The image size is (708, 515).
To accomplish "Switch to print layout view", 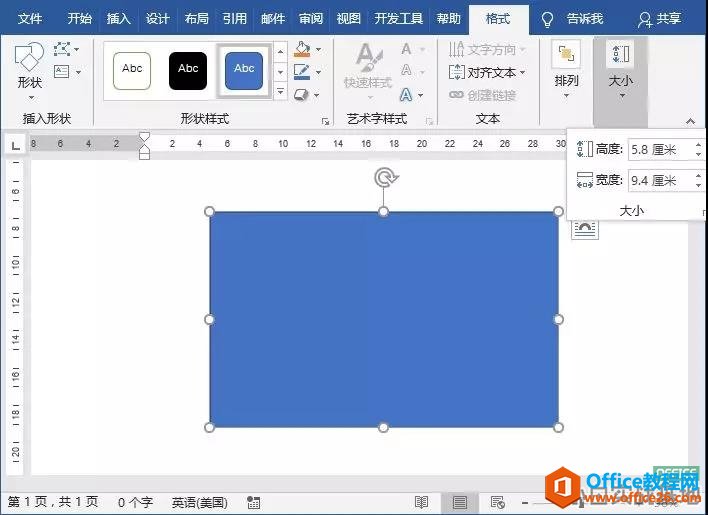I will [460, 502].
